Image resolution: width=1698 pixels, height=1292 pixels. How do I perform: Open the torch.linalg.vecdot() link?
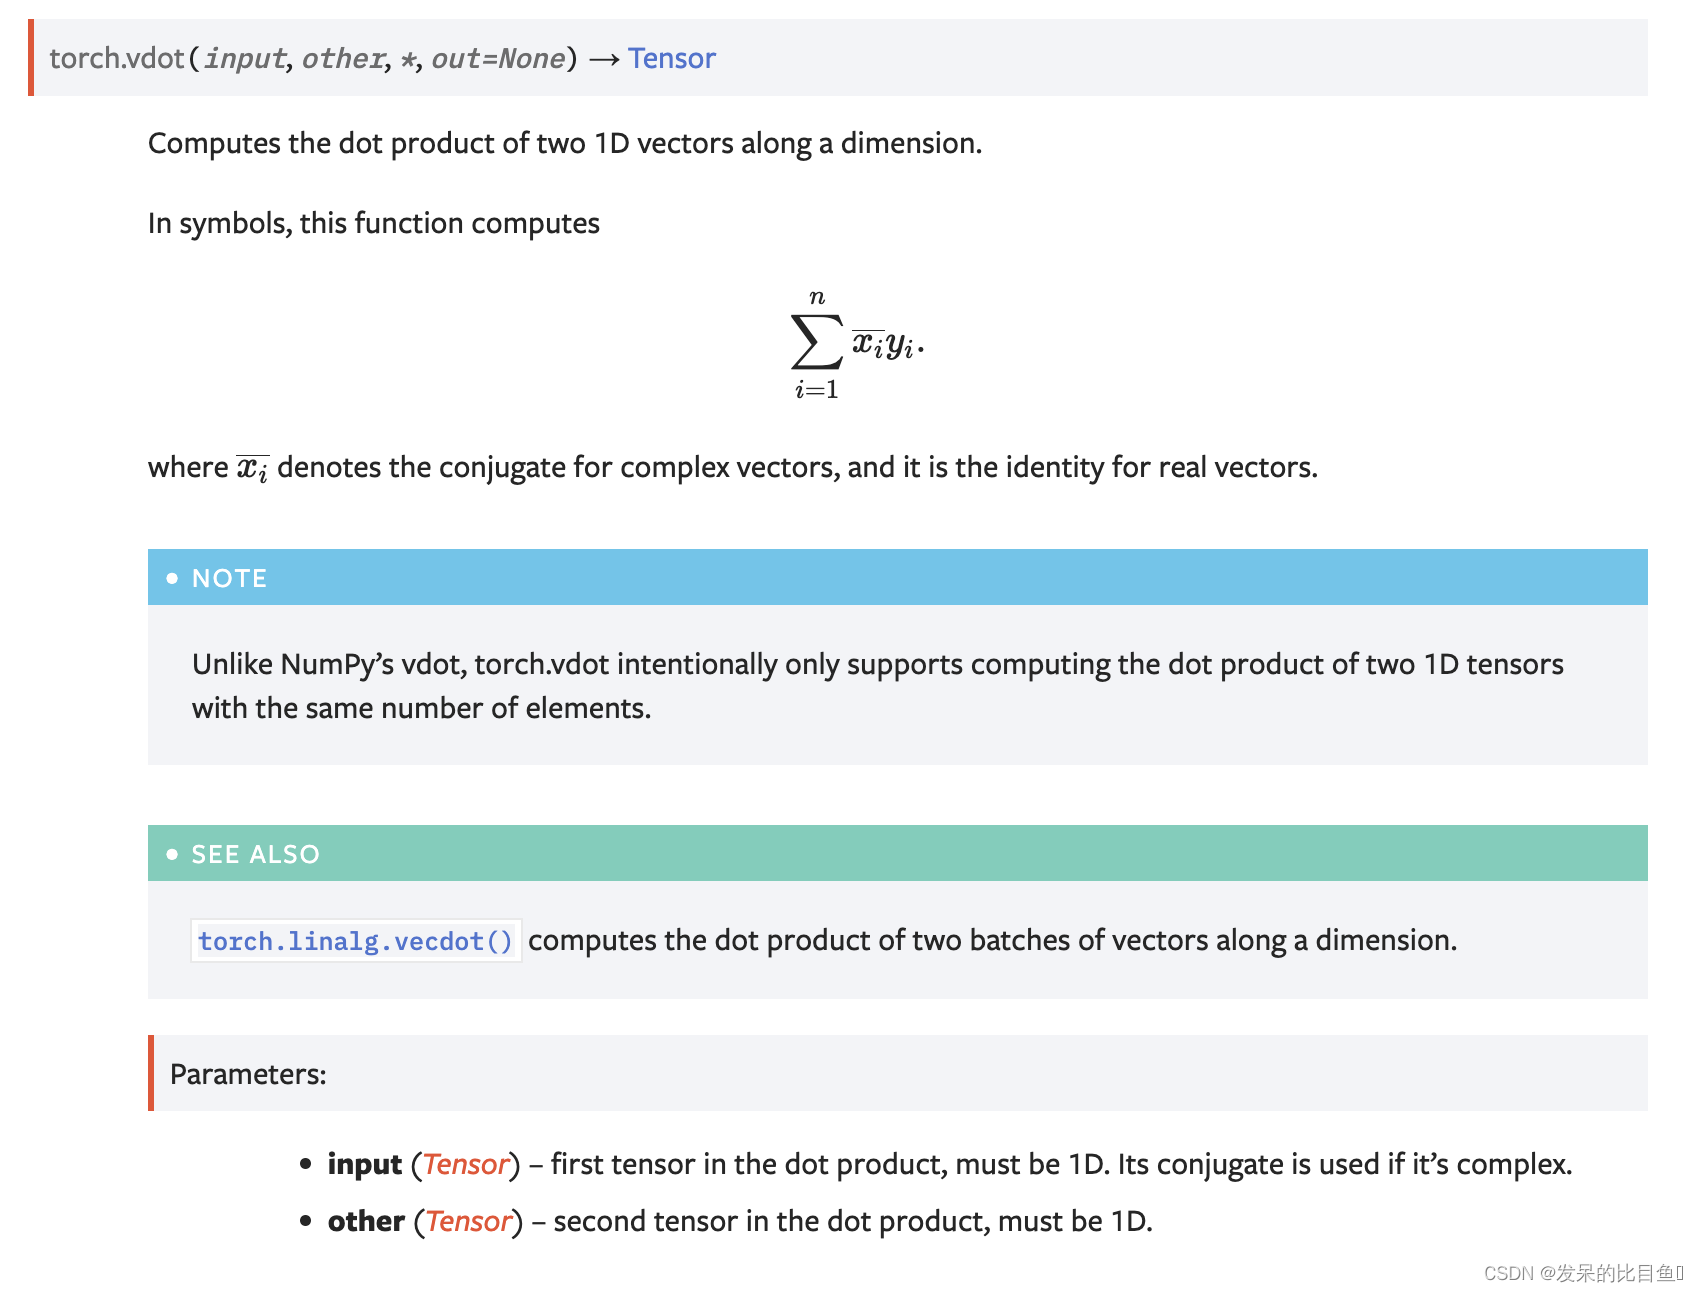(x=355, y=941)
